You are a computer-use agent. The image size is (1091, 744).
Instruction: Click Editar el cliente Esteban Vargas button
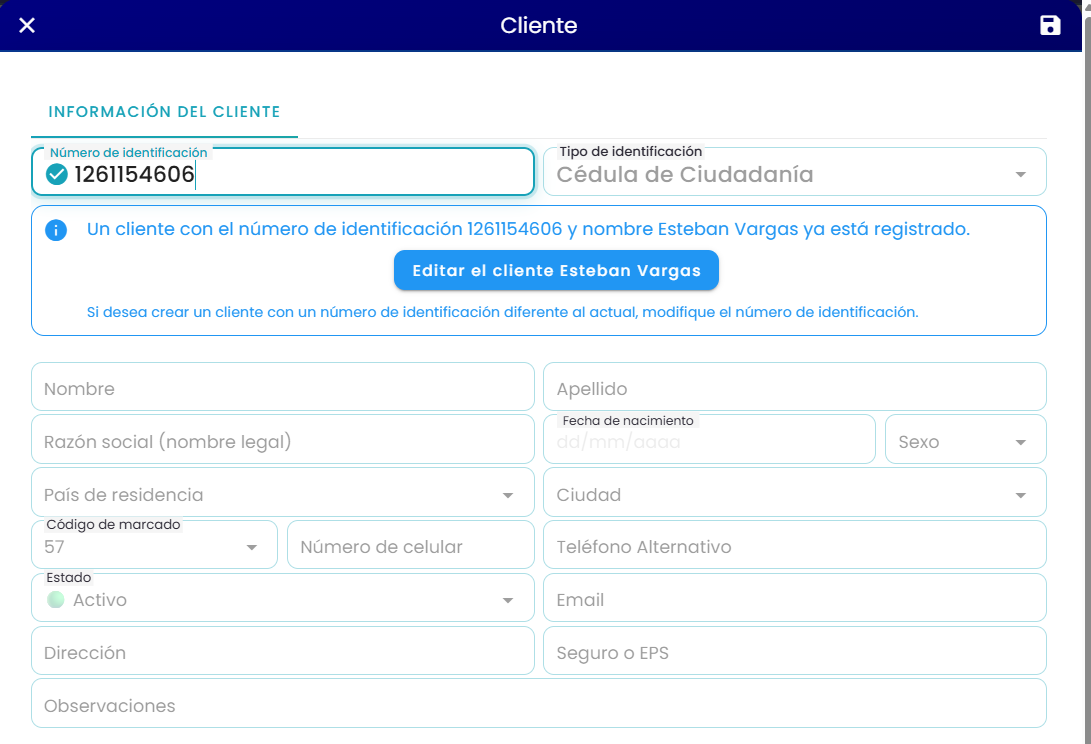tap(556, 270)
